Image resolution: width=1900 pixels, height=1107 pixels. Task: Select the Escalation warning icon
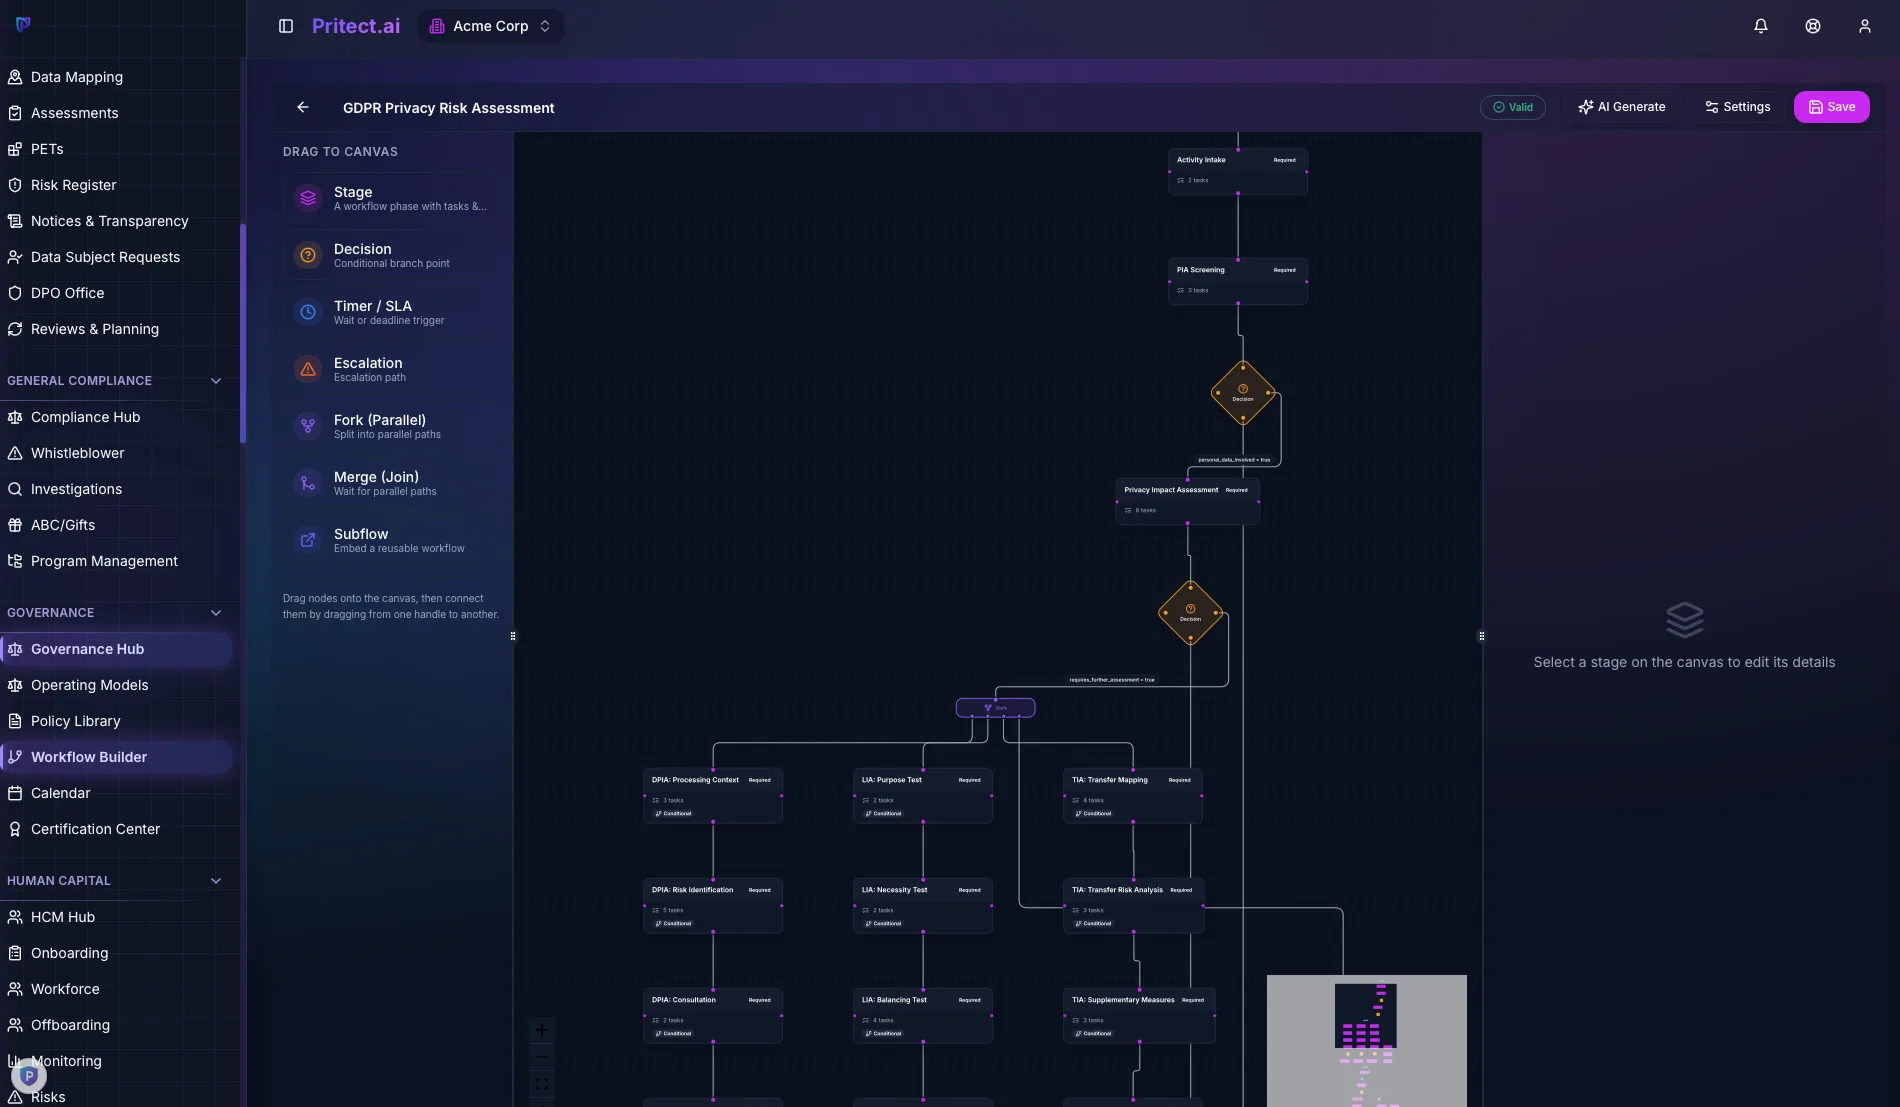point(308,369)
